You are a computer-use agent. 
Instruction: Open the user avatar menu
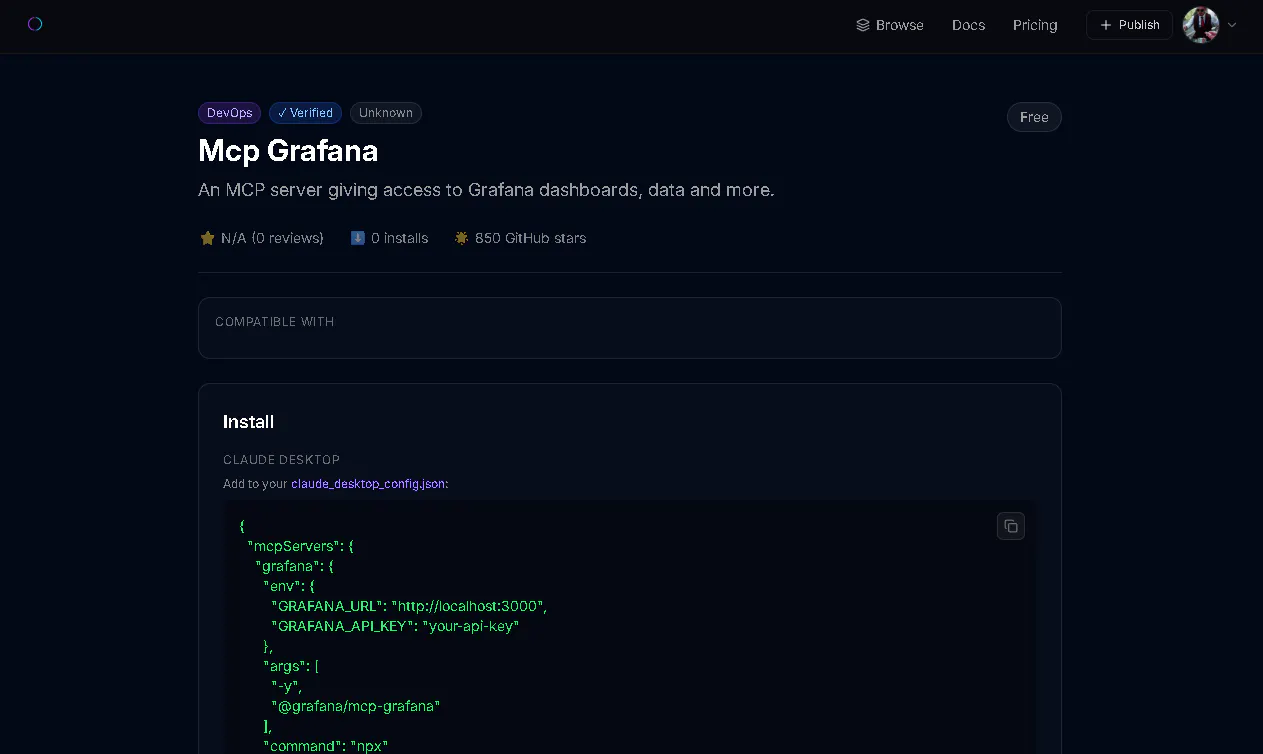click(1200, 25)
